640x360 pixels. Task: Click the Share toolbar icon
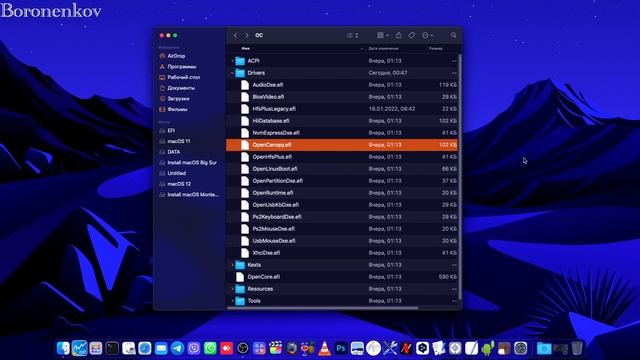(399, 36)
